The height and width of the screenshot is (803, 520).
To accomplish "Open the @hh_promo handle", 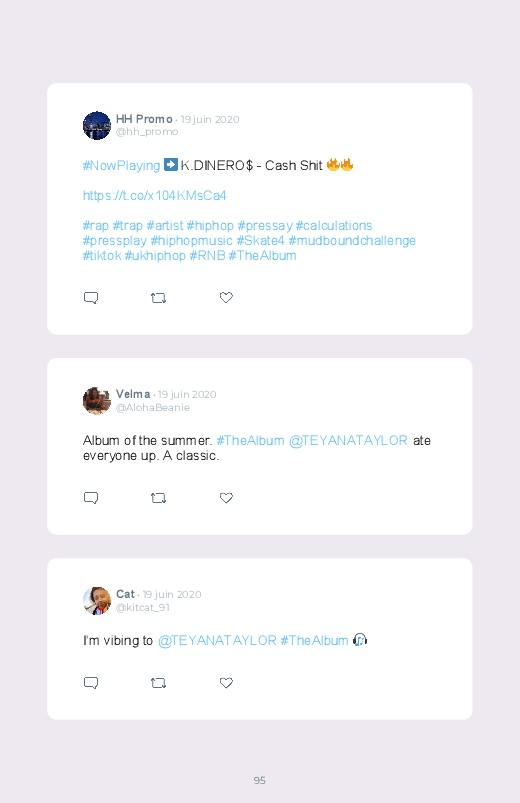I will click(147, 132).
